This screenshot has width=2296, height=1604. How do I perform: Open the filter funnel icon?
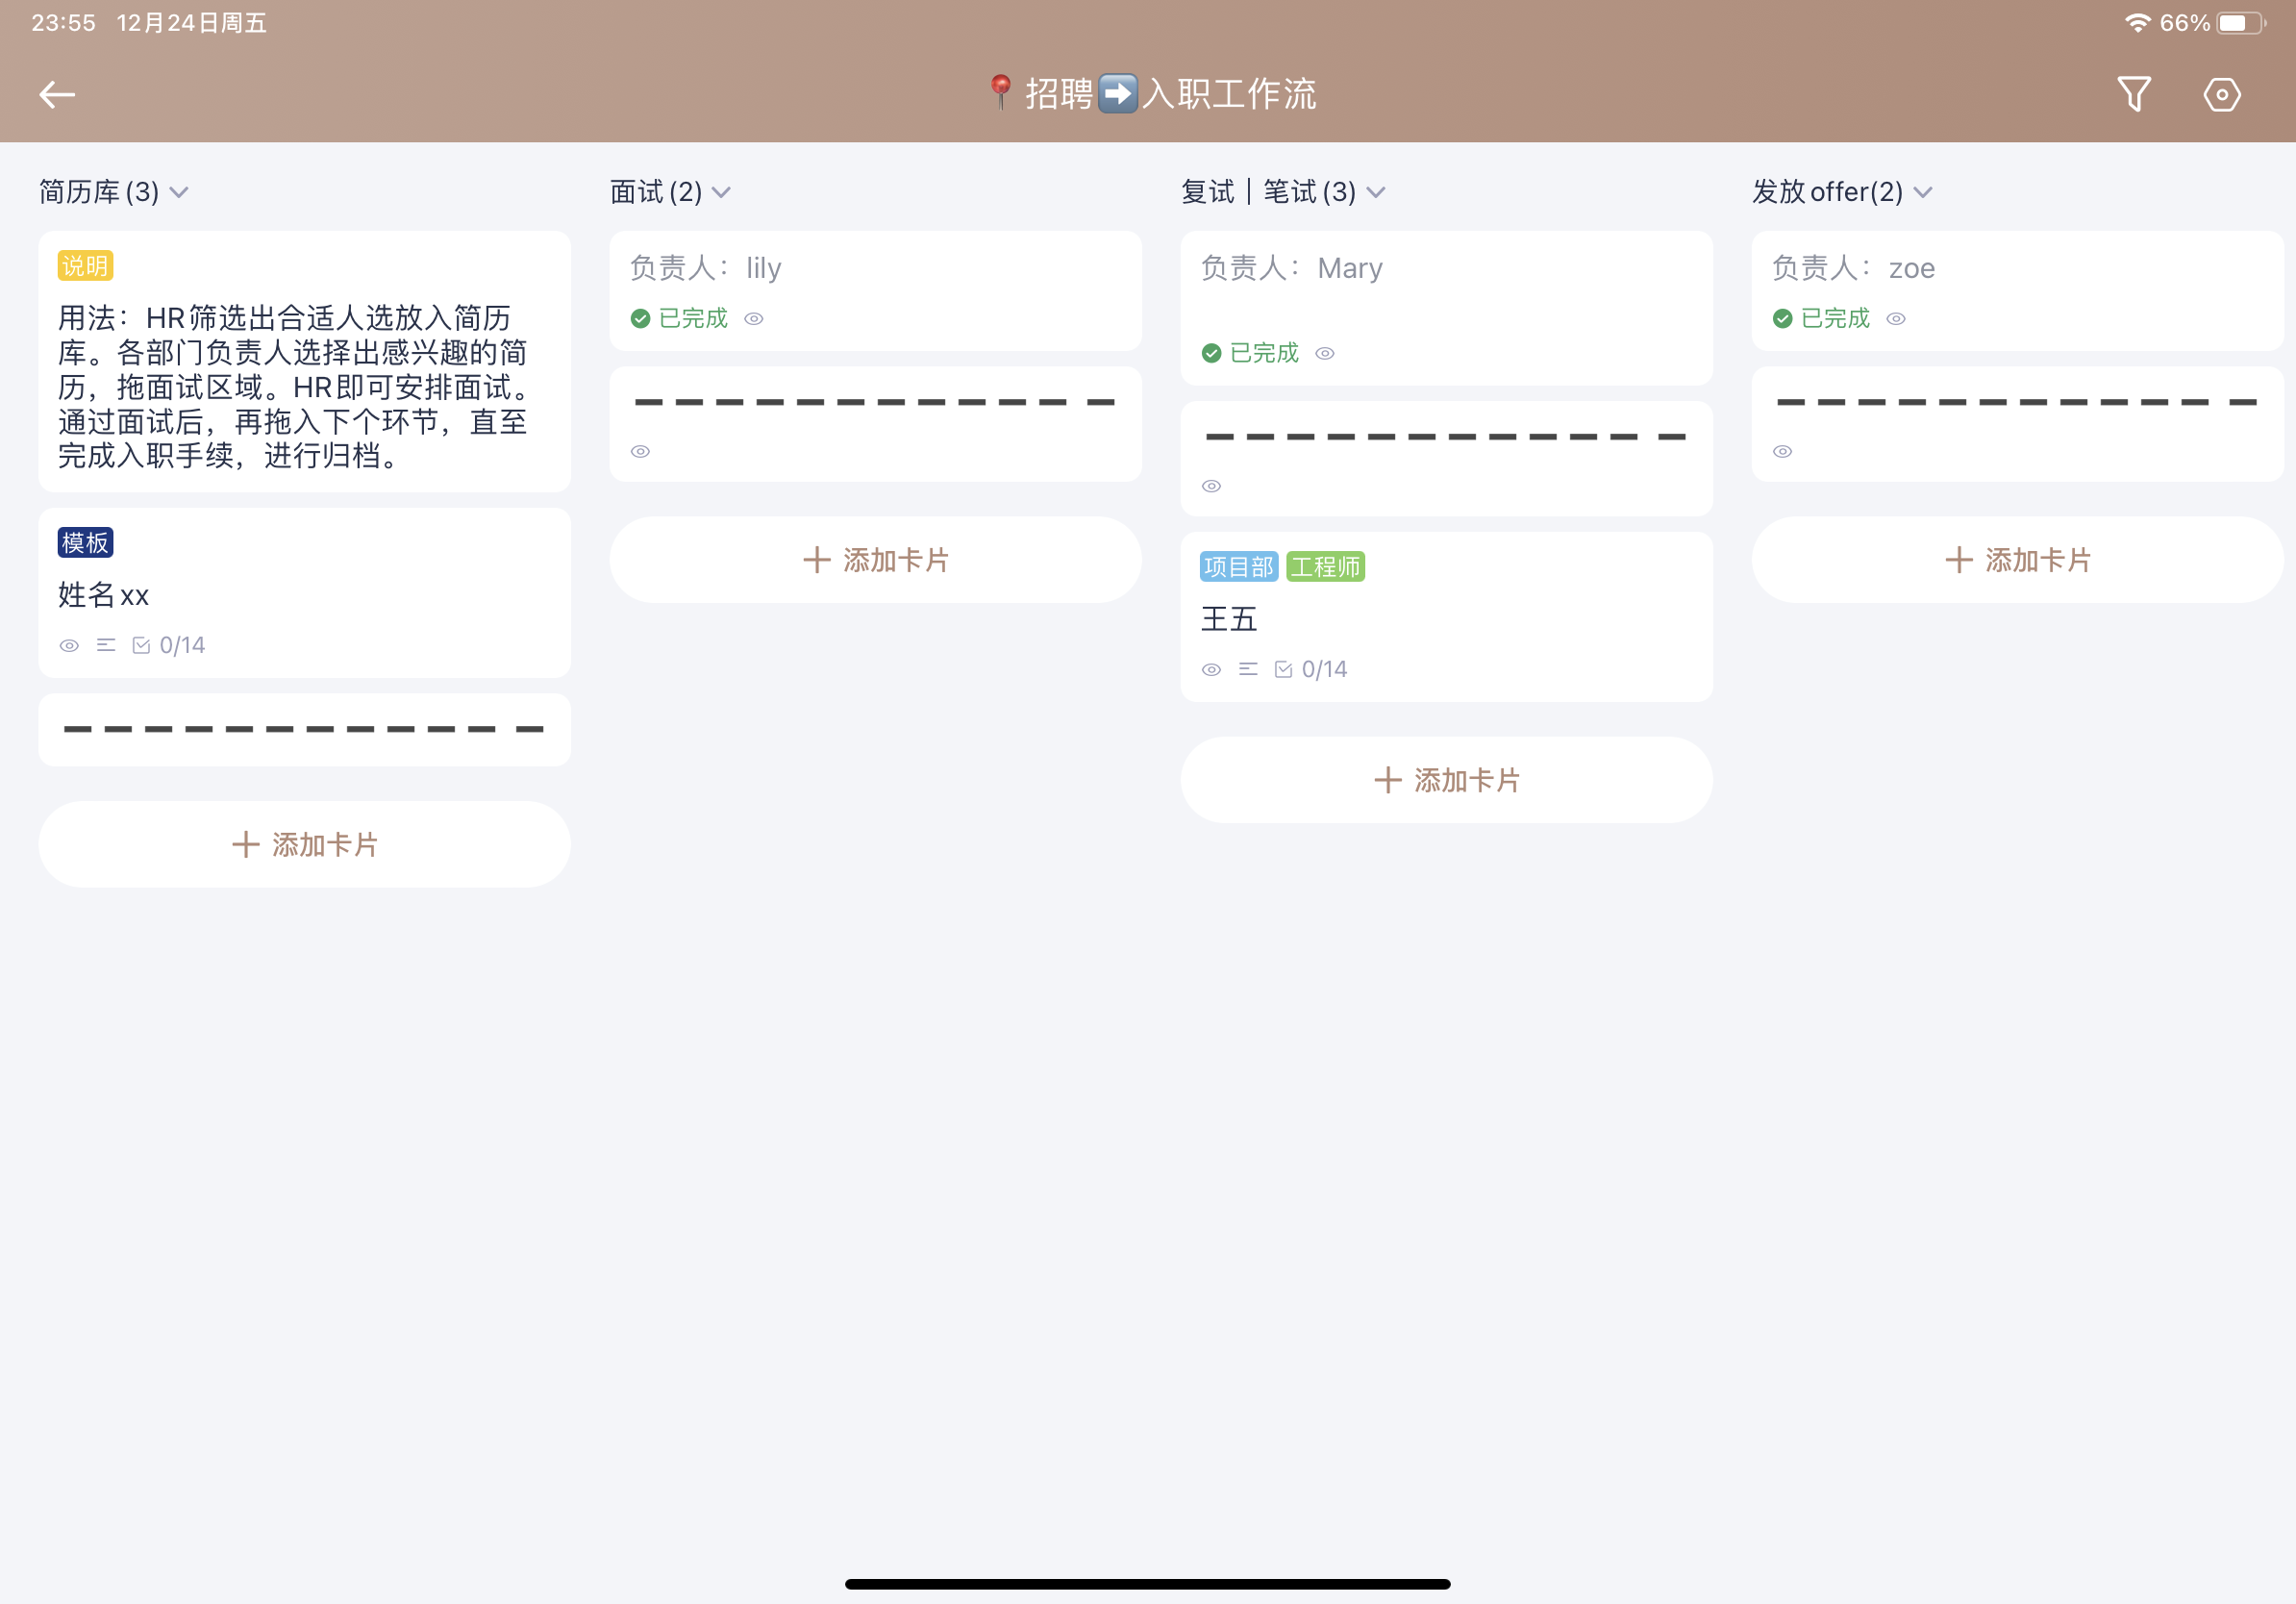(x=2133, y=94)
